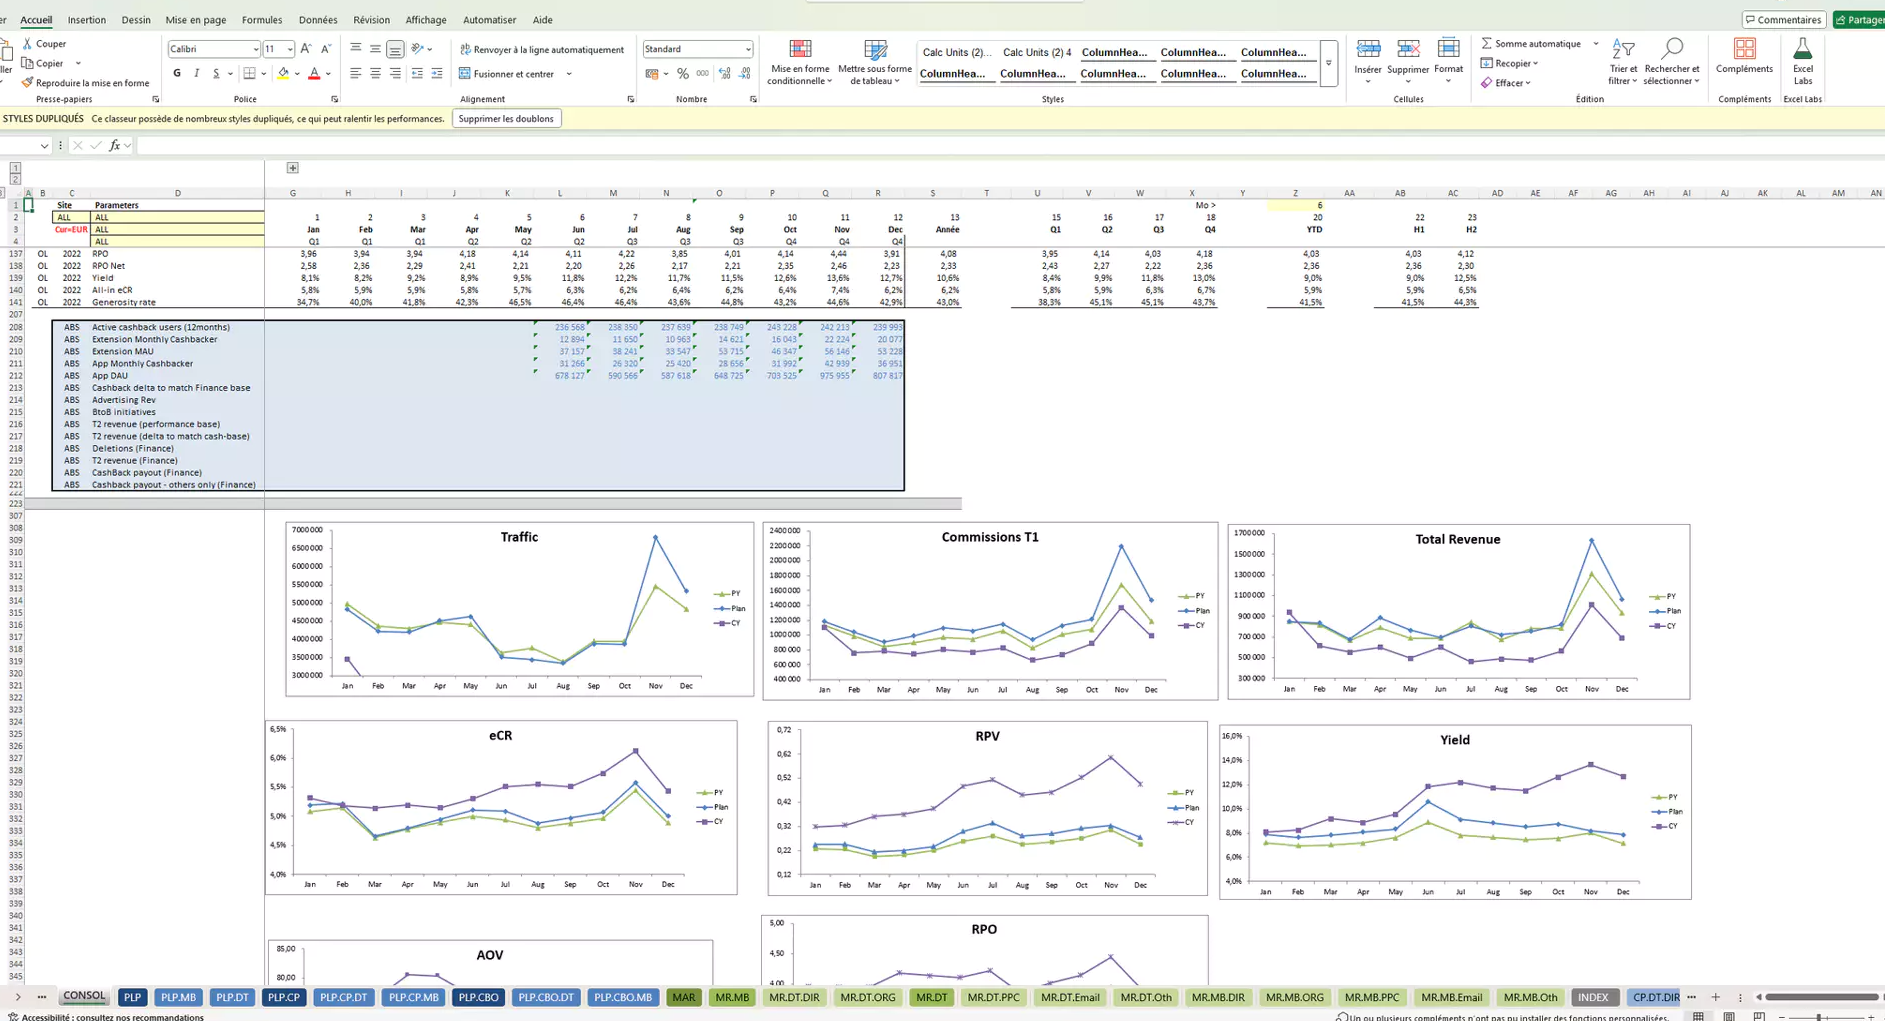Image resolution: width=1885 pixels, height=1021 pixels.
Task: Click the Reproduire la mise en forme paintbrush
Action: coord(27,83)
